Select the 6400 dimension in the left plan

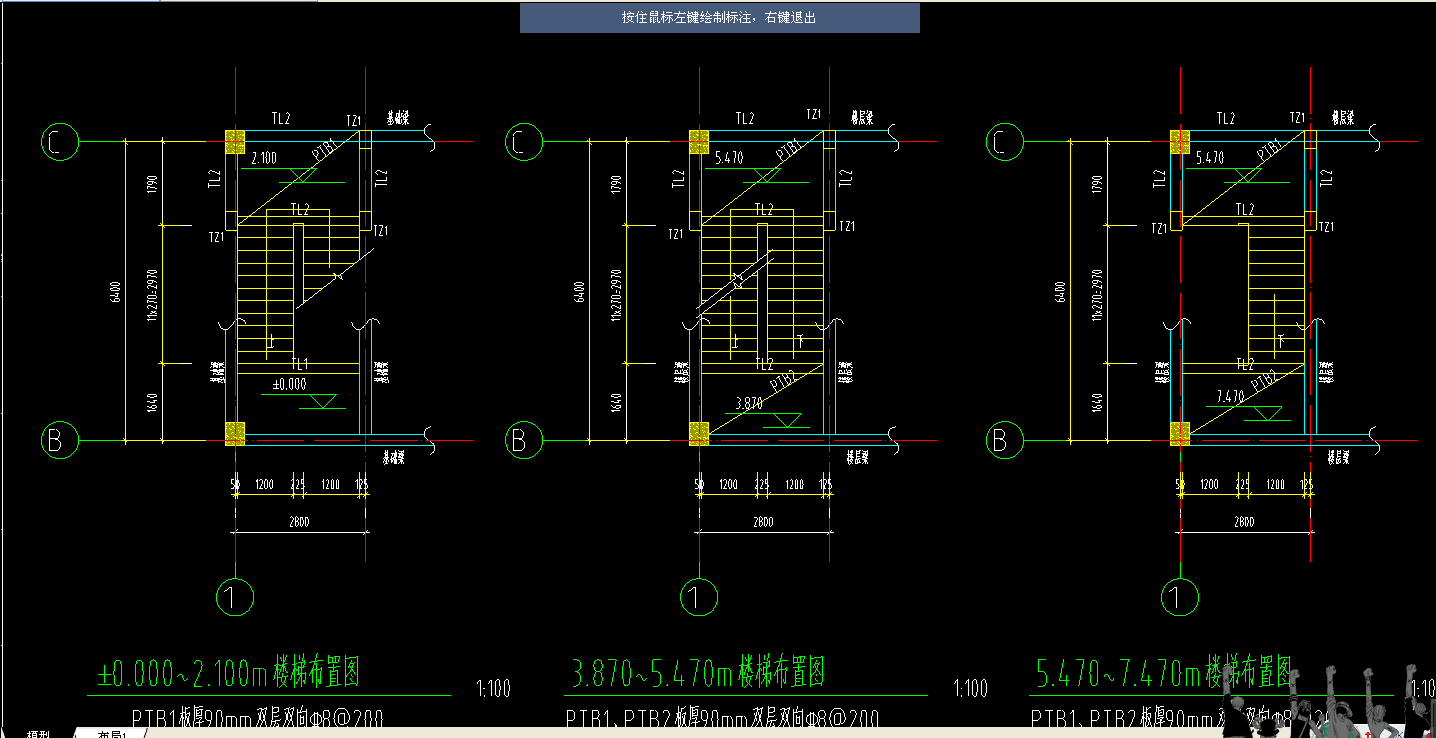[x=116, y=292]
